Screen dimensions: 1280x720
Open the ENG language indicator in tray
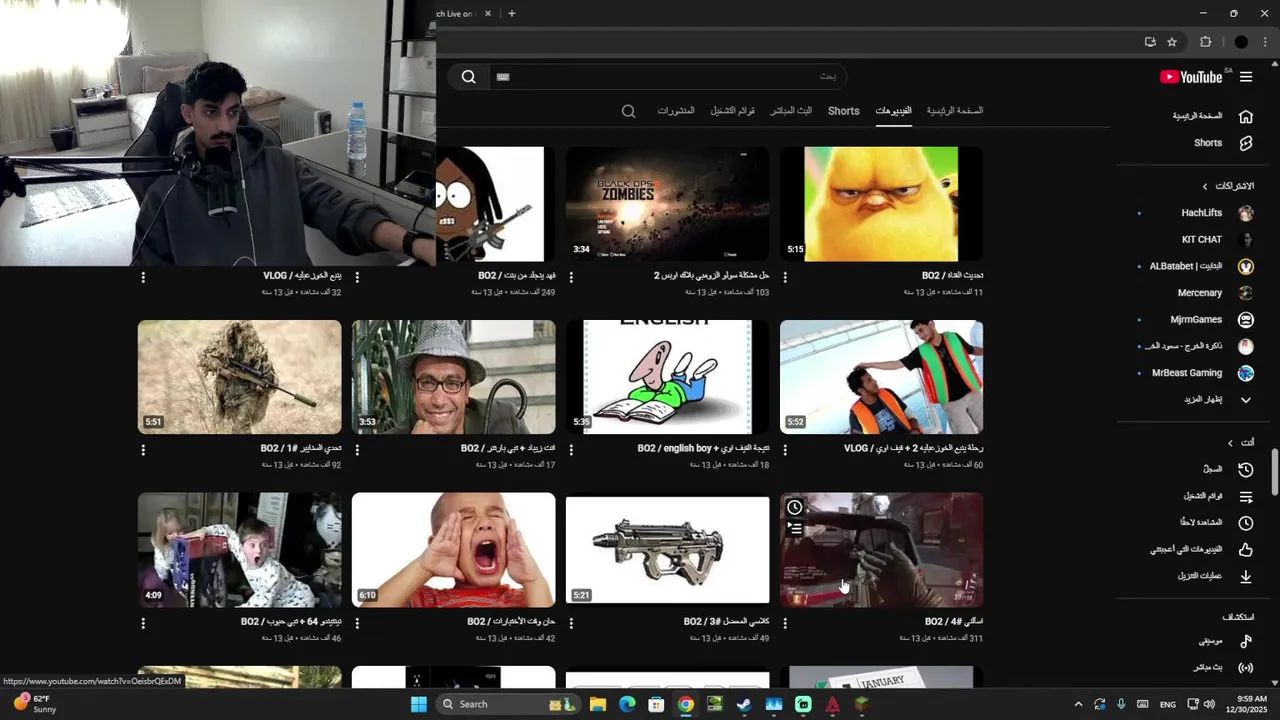click(x=1168, y=705)
